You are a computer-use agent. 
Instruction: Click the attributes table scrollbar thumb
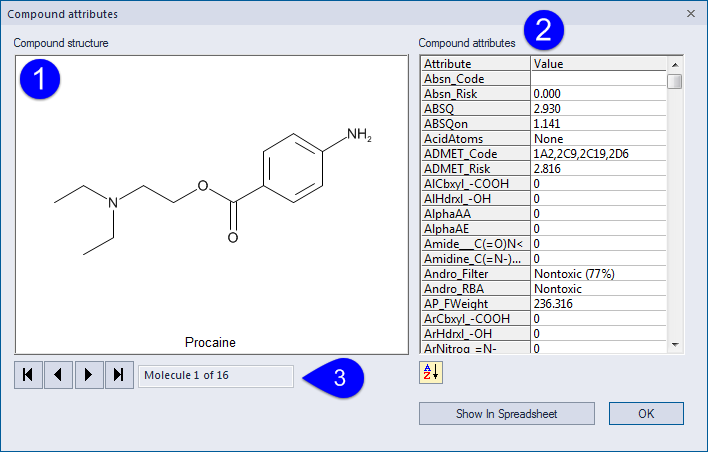pos(675,82)
